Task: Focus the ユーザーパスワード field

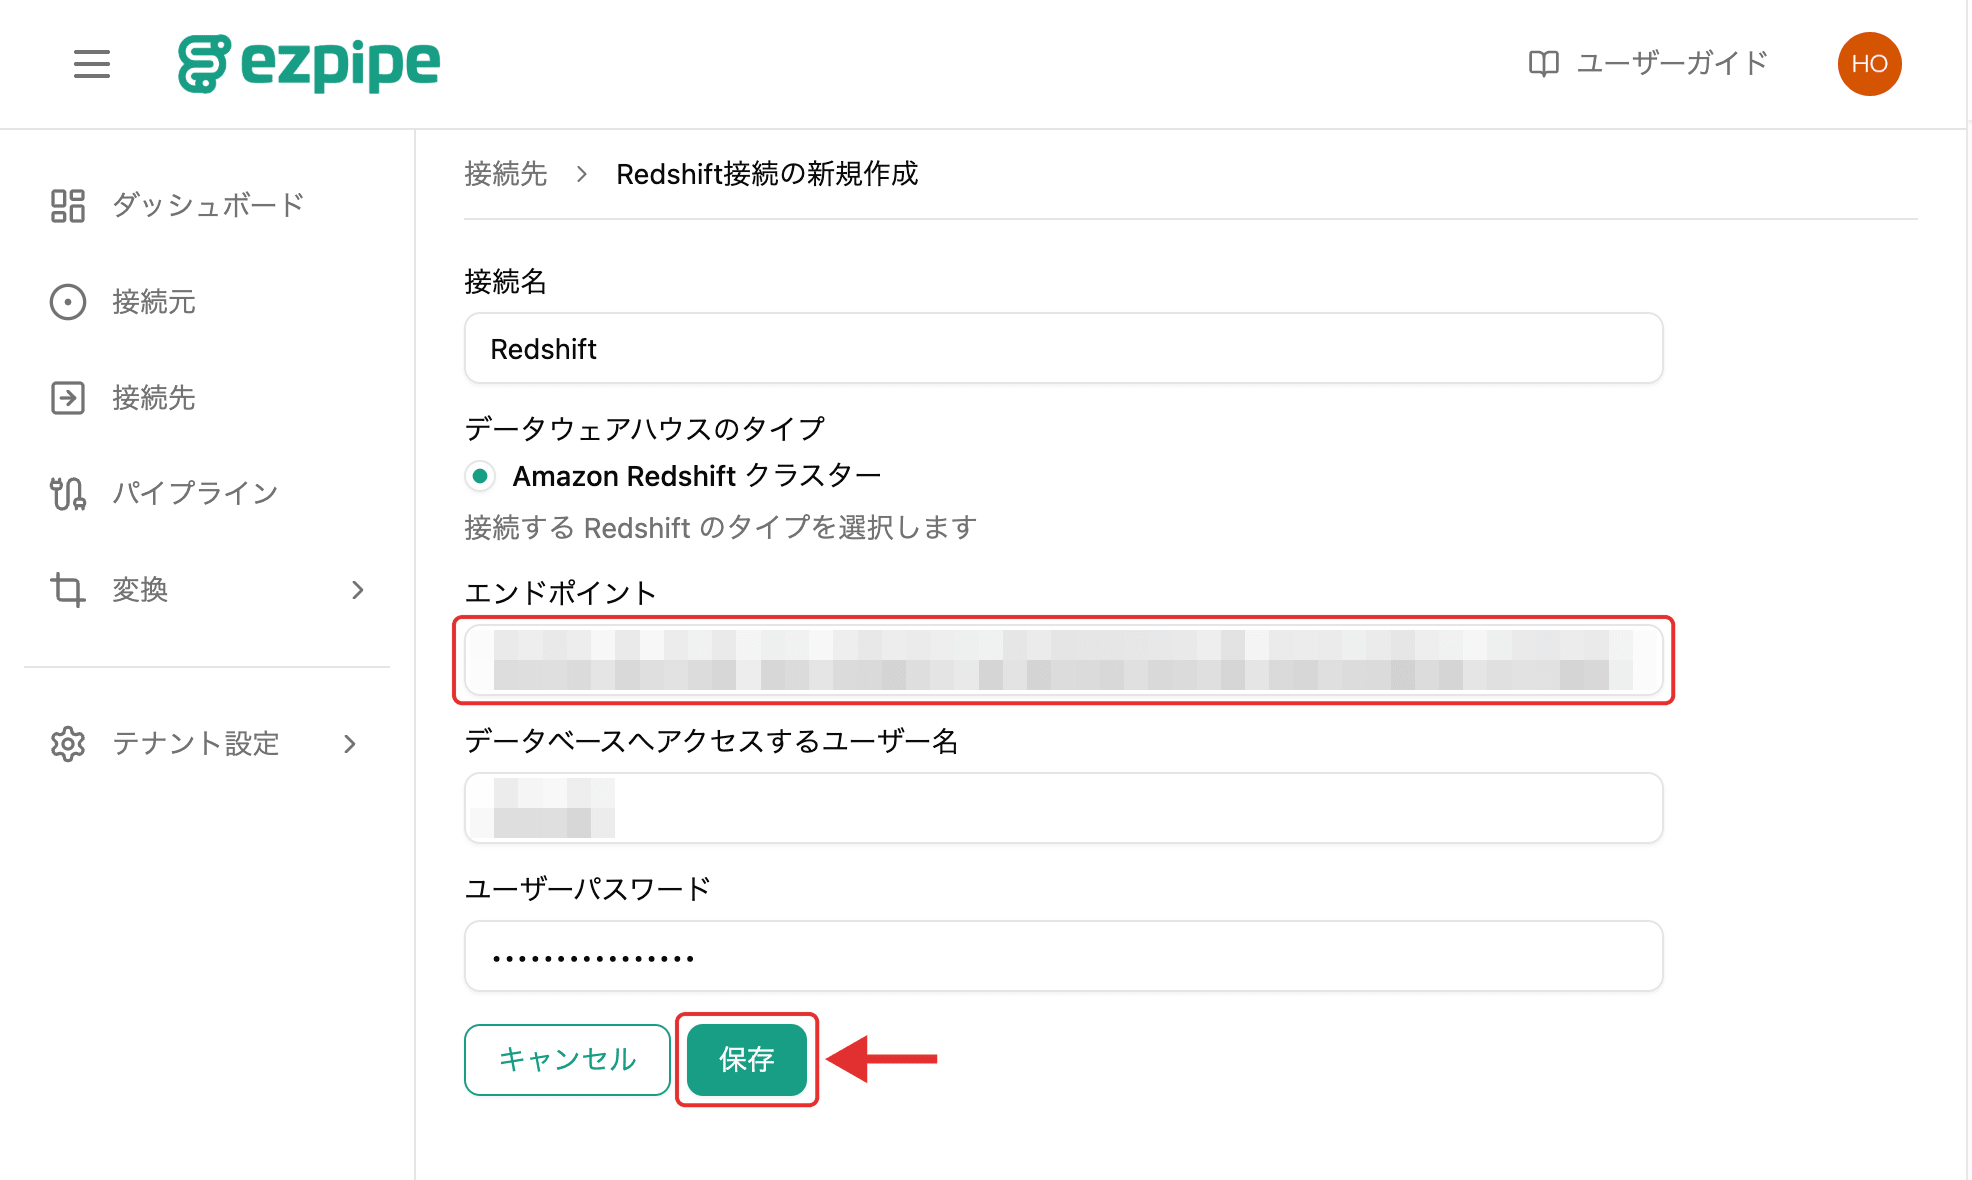Action: click(x=1063, y=956)
